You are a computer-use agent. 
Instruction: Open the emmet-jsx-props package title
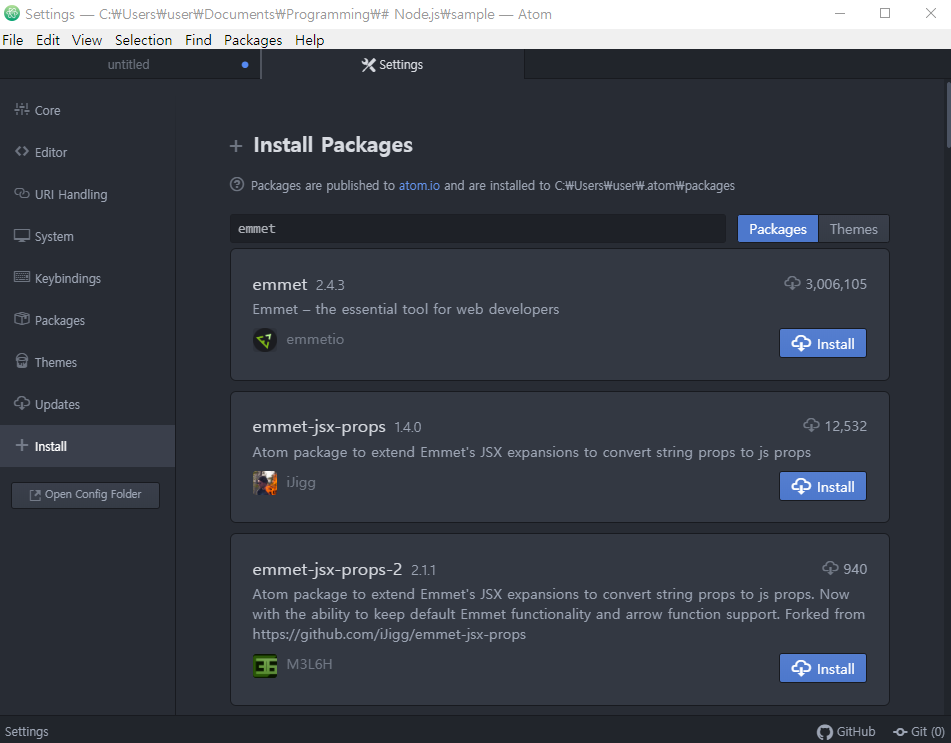(x=319, y=427)
